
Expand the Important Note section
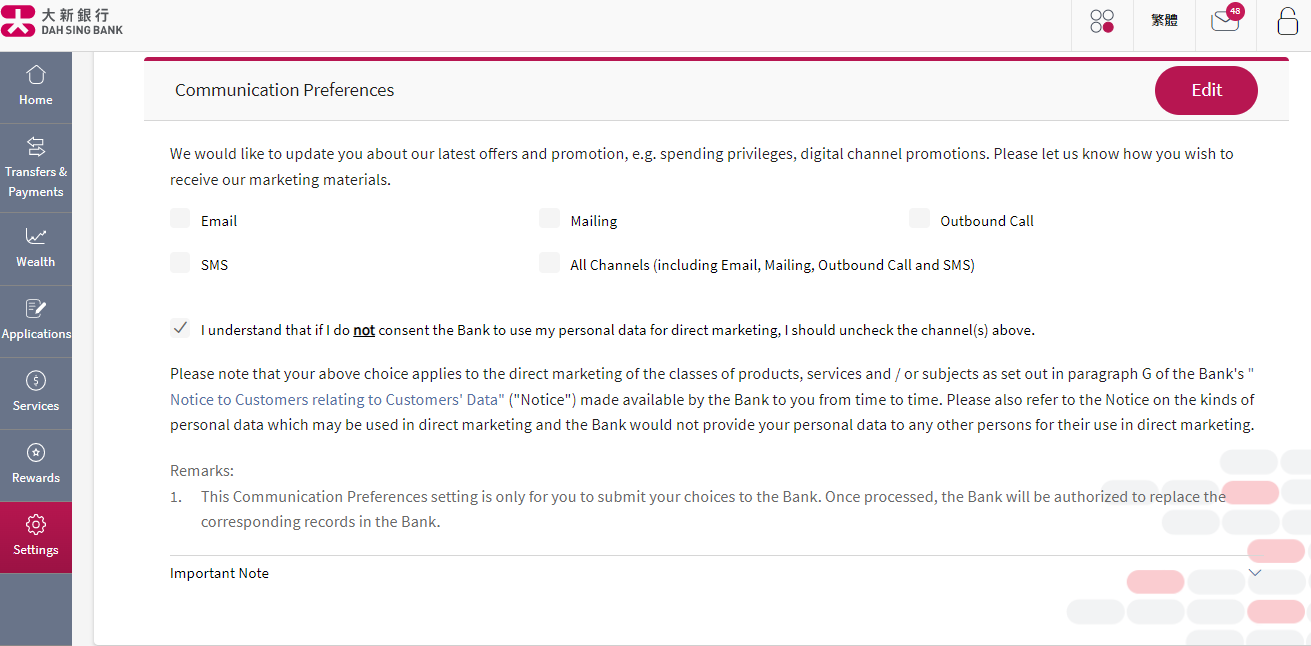[1255, 573]
